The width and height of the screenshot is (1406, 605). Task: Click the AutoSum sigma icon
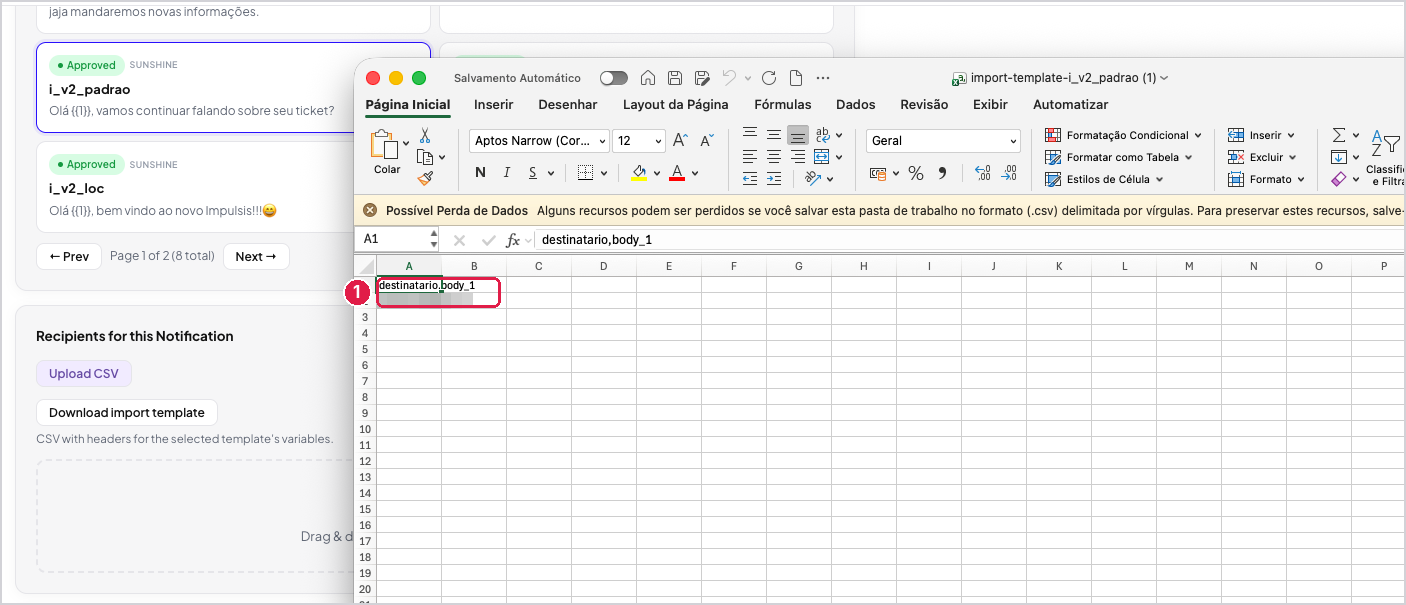coord(1338,135)
